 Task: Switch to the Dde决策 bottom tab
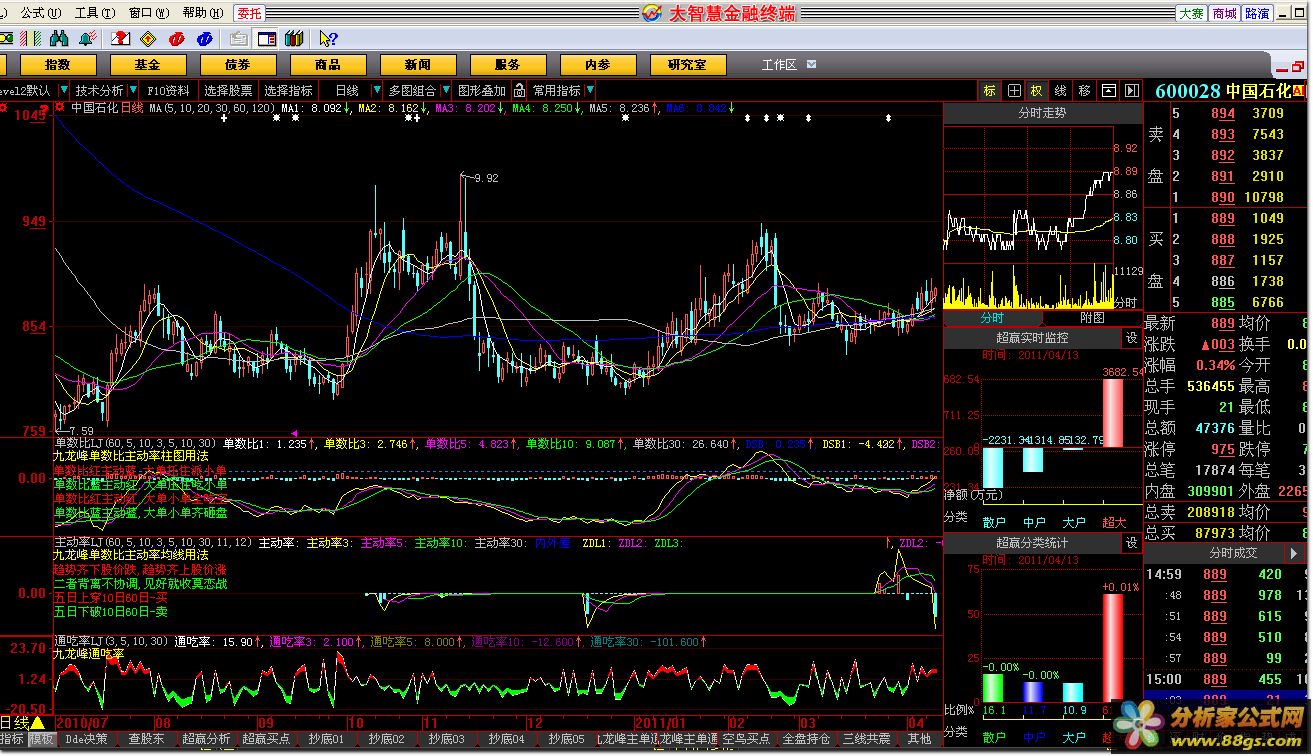coord(87,739)
